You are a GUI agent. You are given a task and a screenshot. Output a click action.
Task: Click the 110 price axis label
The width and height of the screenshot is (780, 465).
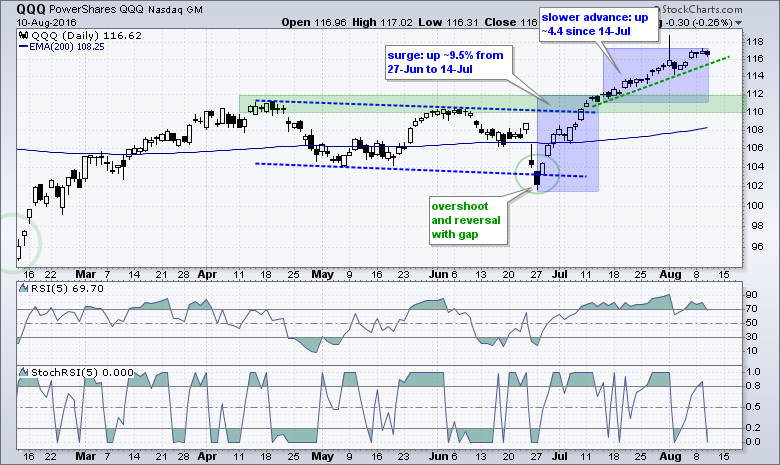coord(756,111)
